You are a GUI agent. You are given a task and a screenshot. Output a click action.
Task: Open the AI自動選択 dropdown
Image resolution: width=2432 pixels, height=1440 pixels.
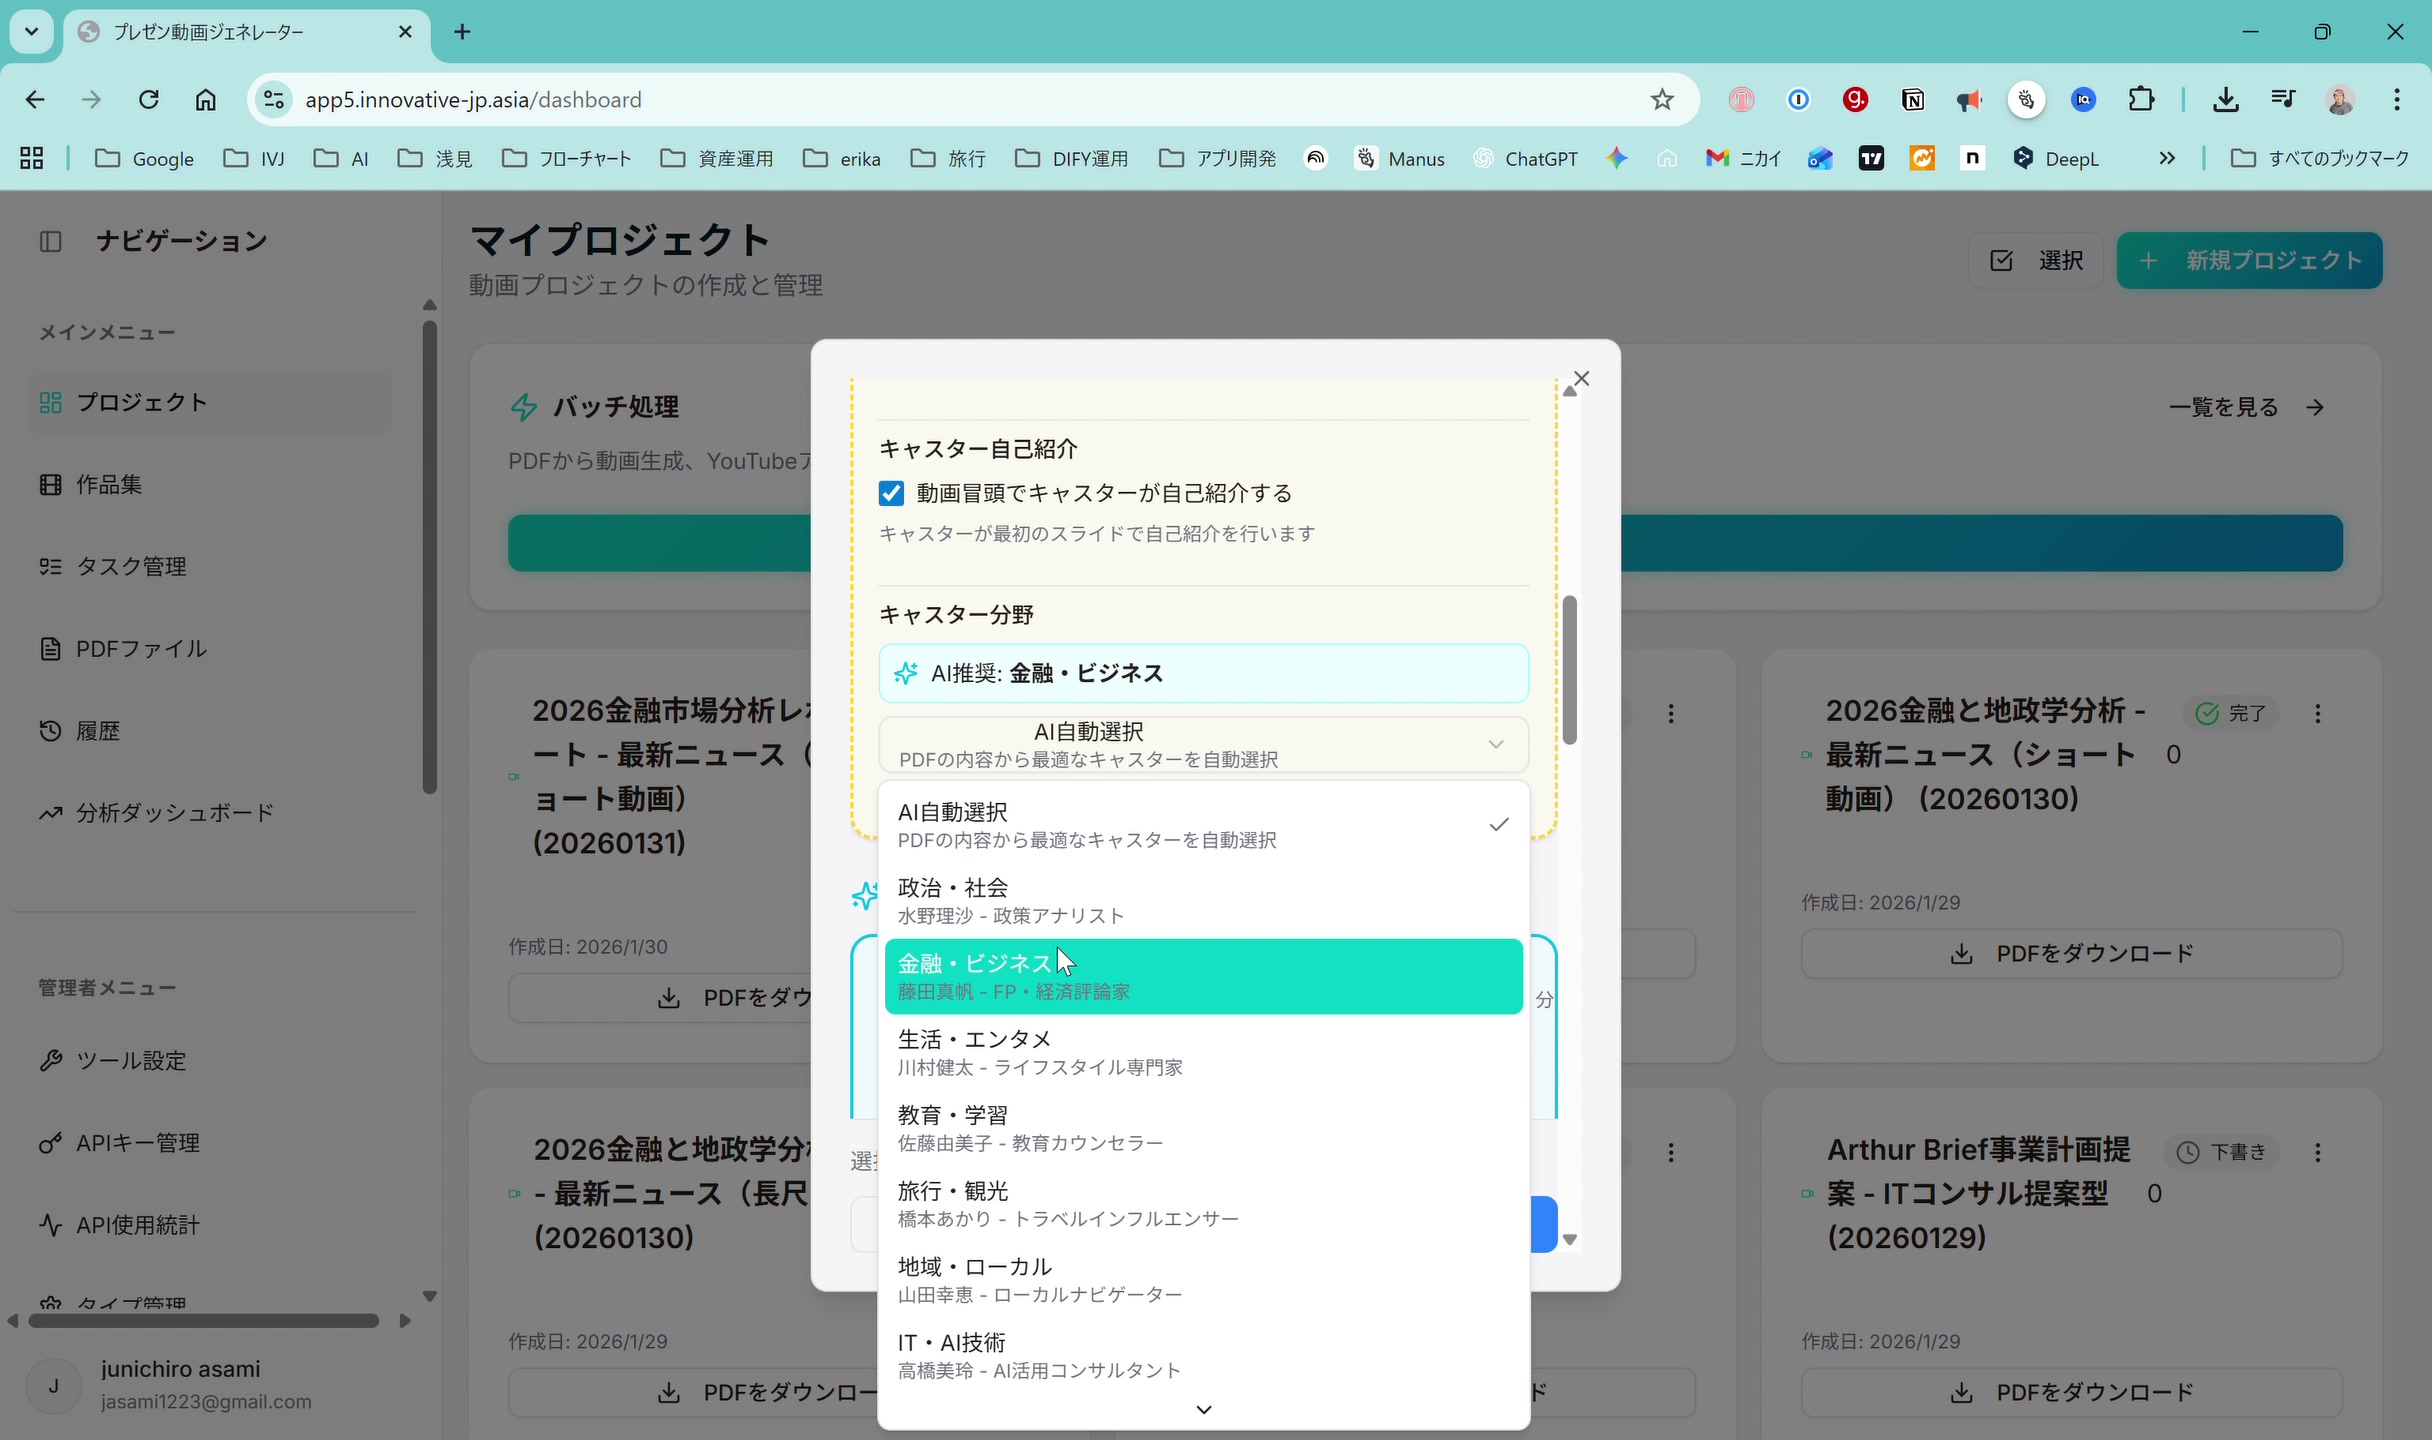1203,743
